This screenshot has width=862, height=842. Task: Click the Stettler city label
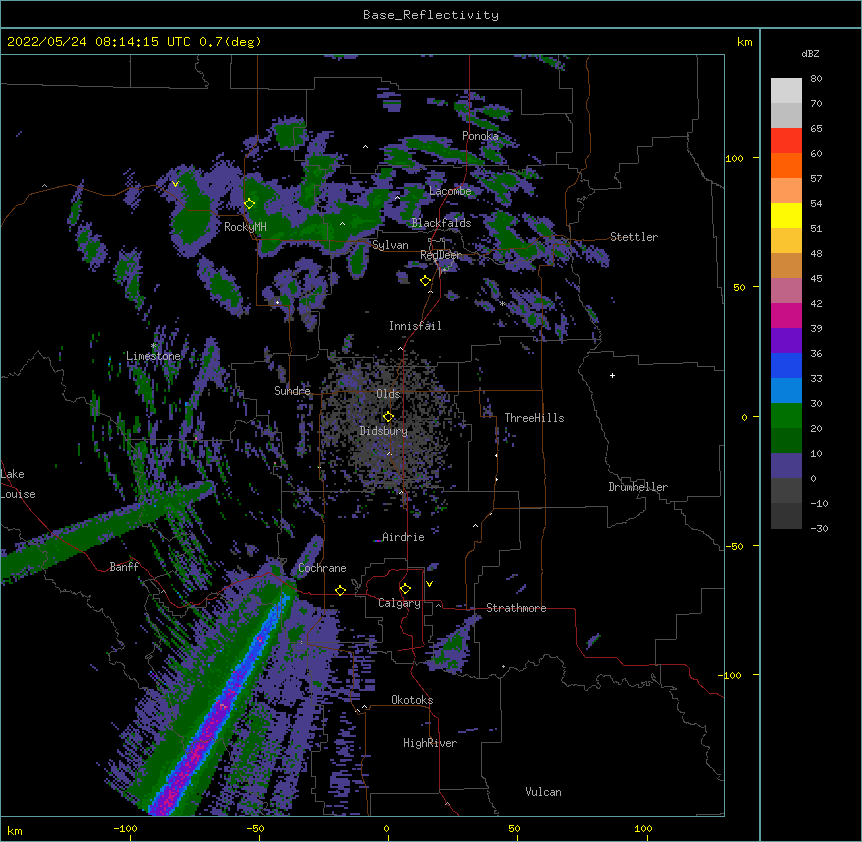[x=634, y=237]
